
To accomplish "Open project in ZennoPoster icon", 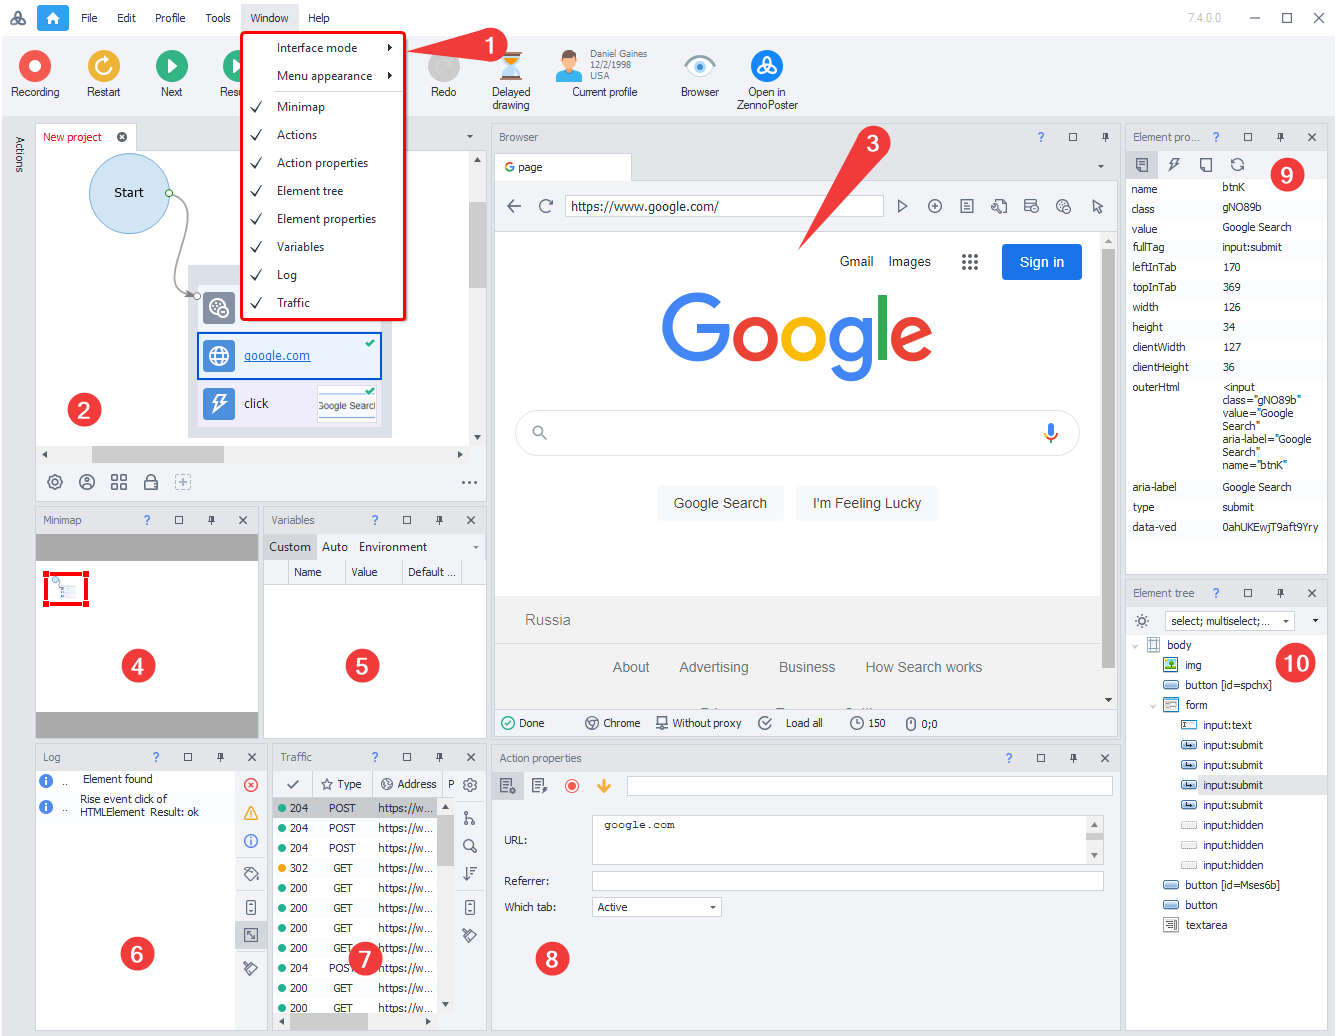I will click(x=767, y=67).
